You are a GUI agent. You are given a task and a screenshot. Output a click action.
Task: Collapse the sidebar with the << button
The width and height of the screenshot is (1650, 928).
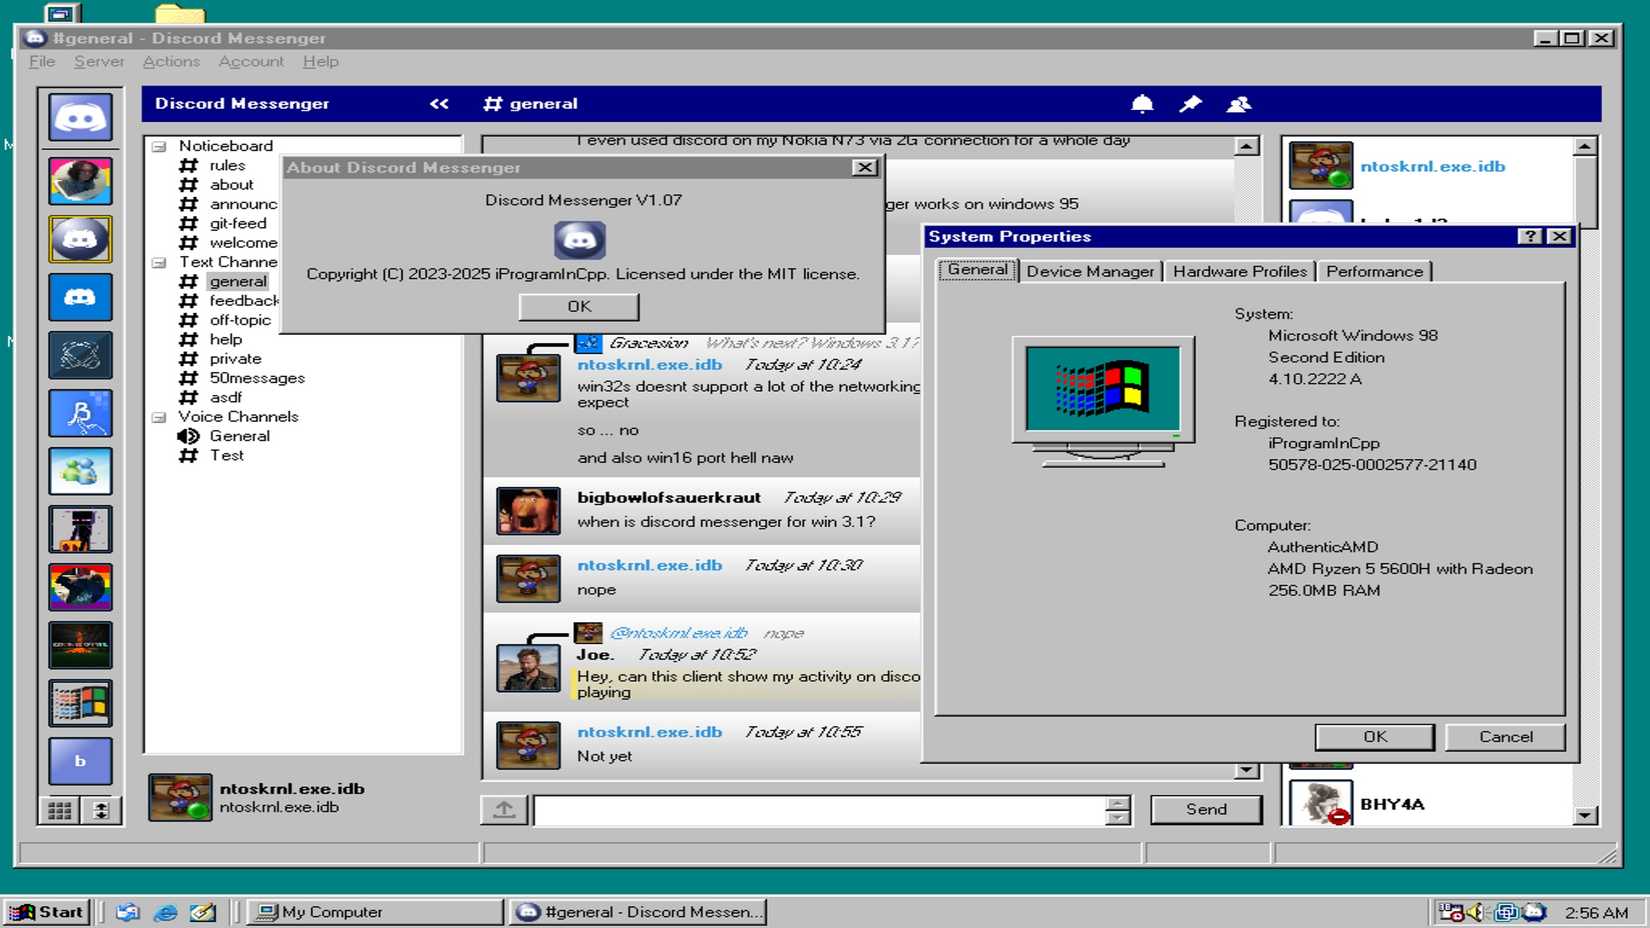[x=439, y=103]
